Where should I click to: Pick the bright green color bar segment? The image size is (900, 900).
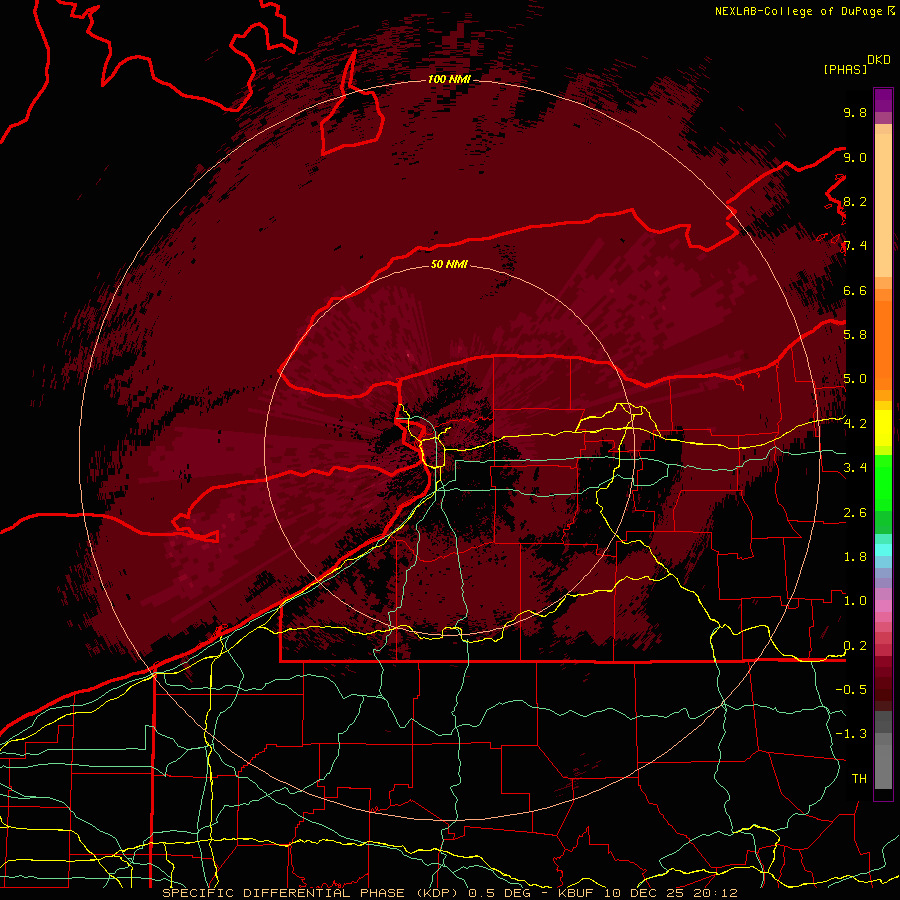tap(883, 482)
